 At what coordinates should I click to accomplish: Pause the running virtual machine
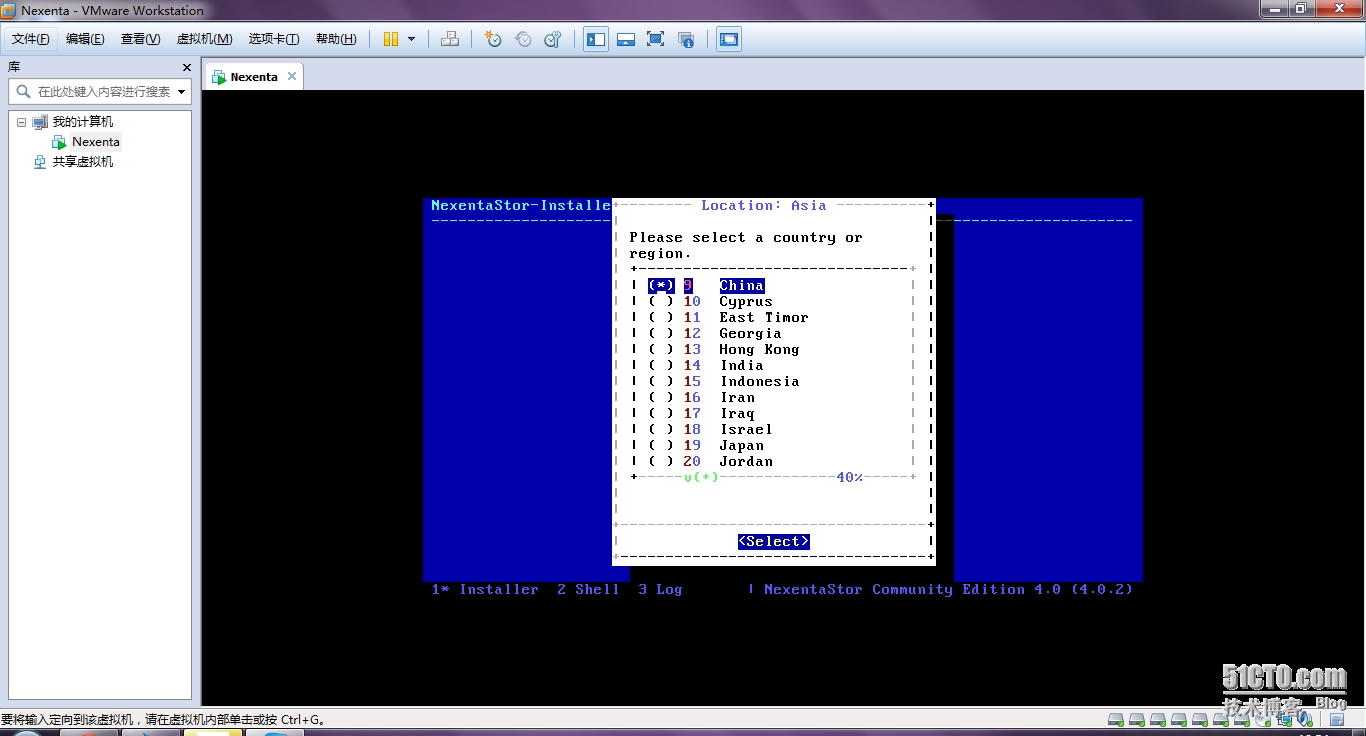[391, 39]
